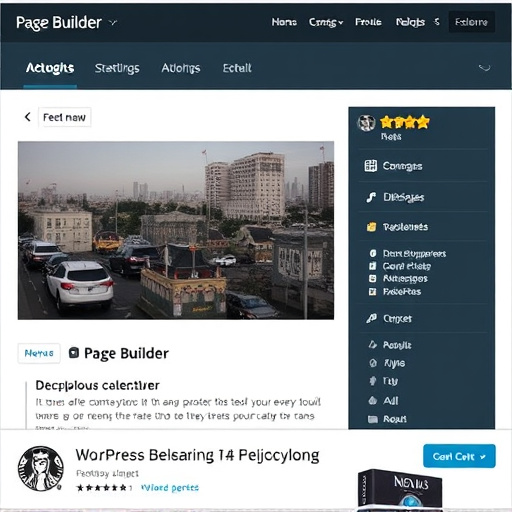512x512 pixels.
Task: Click the icon before the Page Builder heading
Action: 74,353
